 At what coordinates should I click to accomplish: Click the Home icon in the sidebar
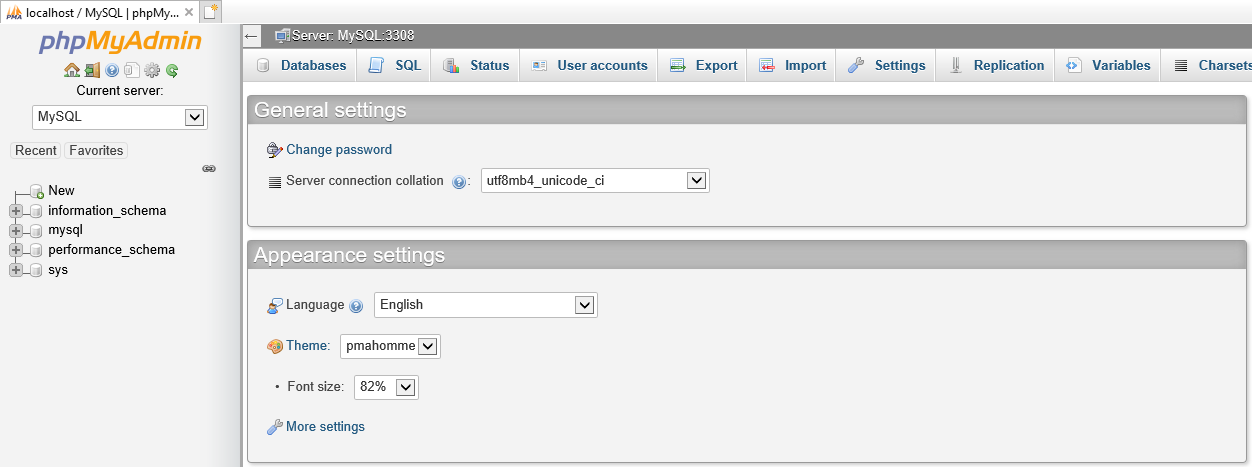pyautogui.click(x=71, y=71)
